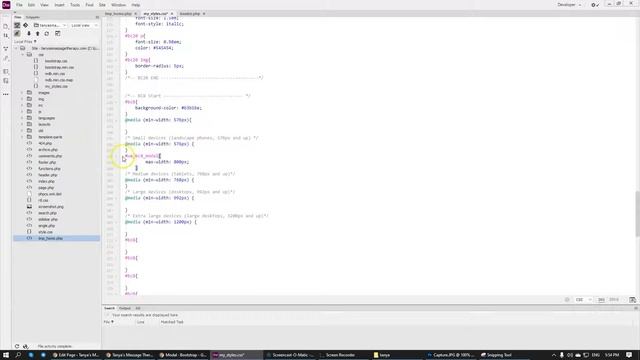Click the File Management arrows icon
The image size is (640, 360).
[6, 36]
